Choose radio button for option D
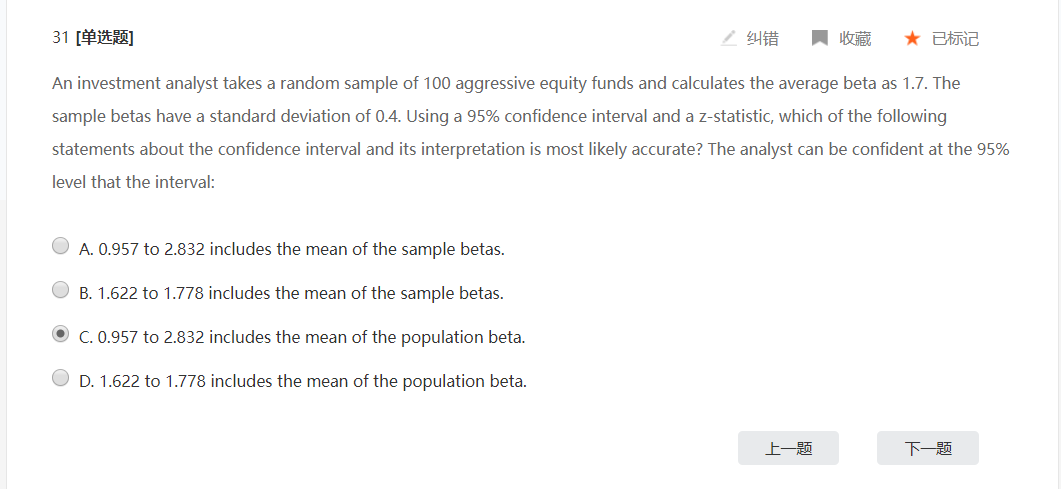The image size is (1061, 489). [x=61, y=378]
